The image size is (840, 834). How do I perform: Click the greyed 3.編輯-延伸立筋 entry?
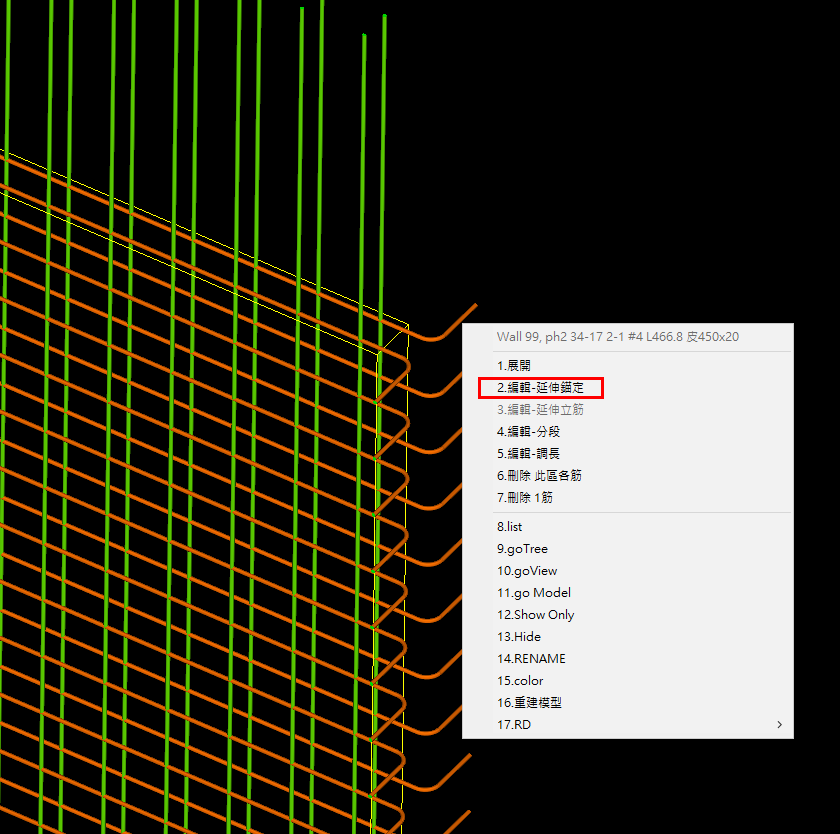[627, 409]
